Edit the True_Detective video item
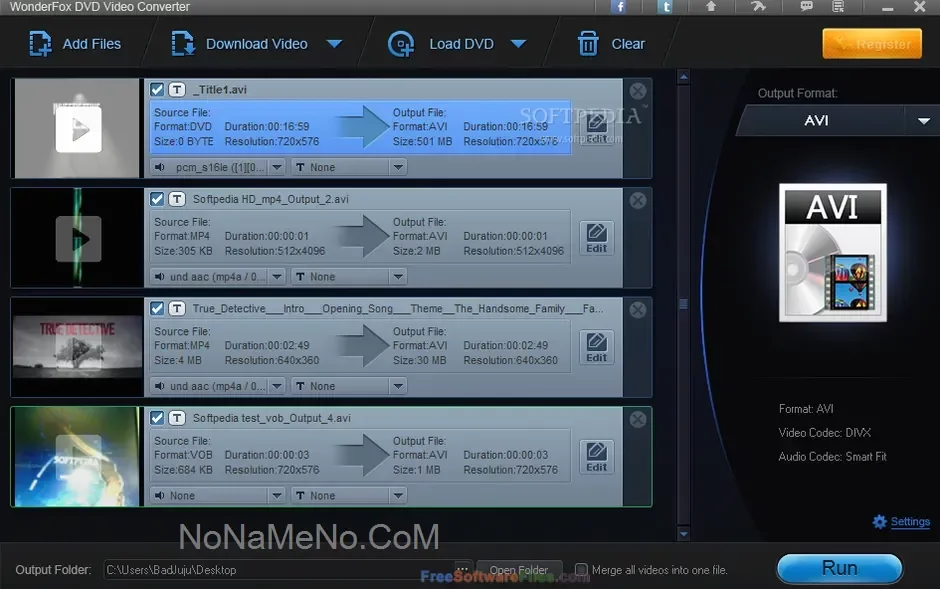The width and height of the screenshot is (940, 589). (597, 347)
